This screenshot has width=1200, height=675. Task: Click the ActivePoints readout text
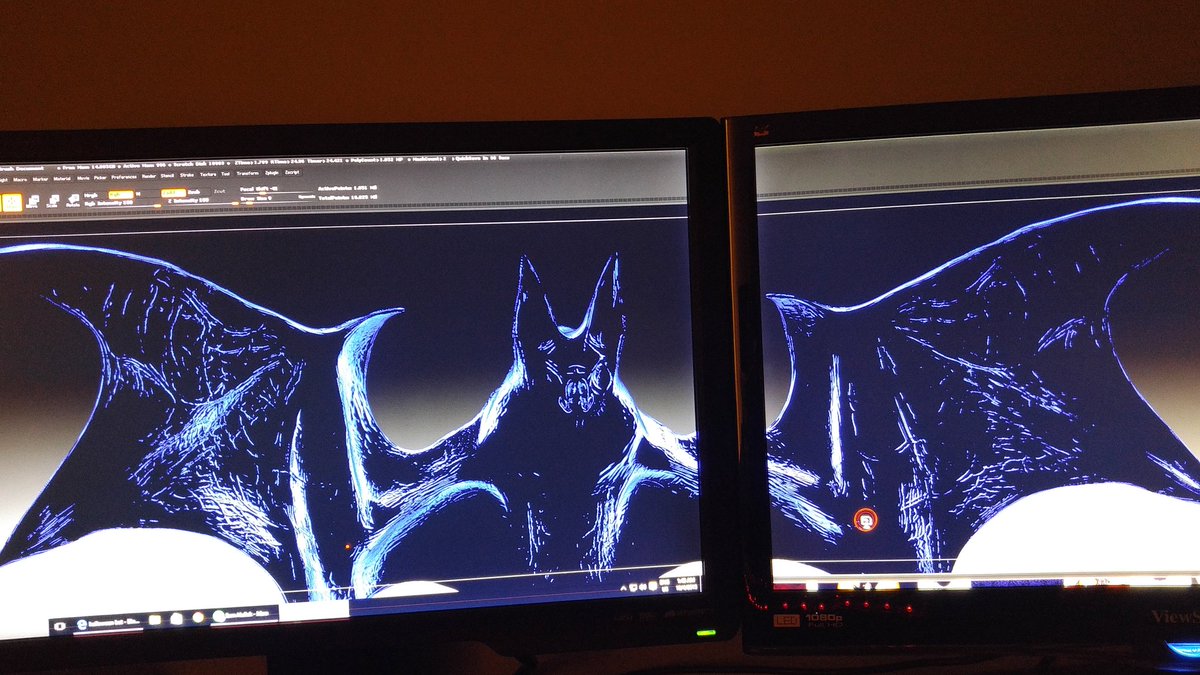(x=347, y=188)
